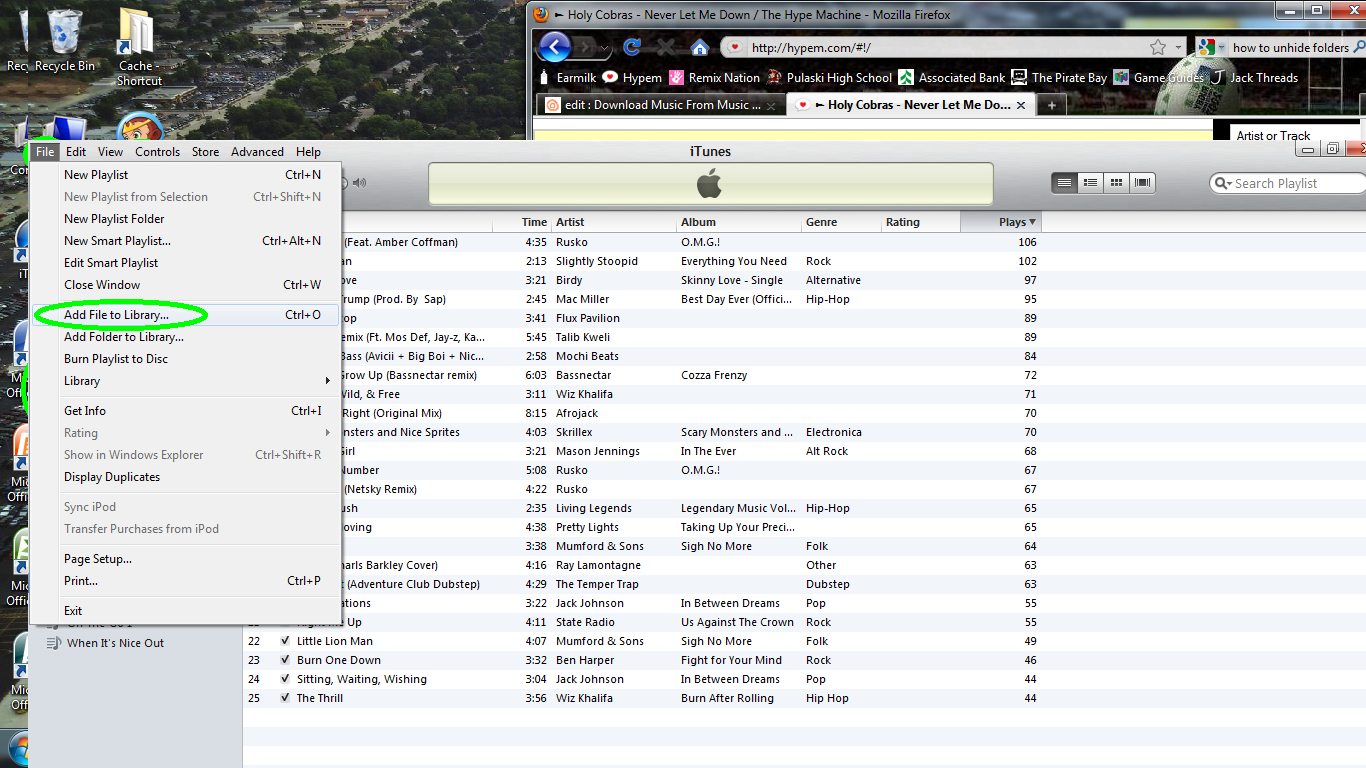Image resolution: width=1366 pixels, height=768 pixels.
Task: Click Exit in the File menu
Action: point(186,611)
